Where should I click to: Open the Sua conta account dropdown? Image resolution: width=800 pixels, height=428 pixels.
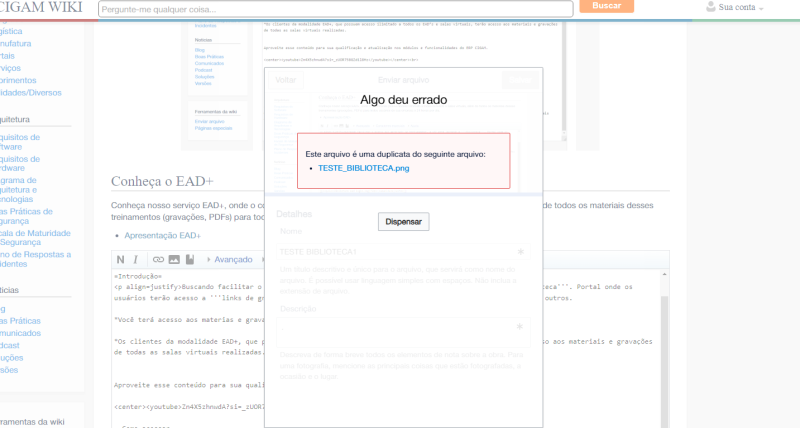[740, 8]
